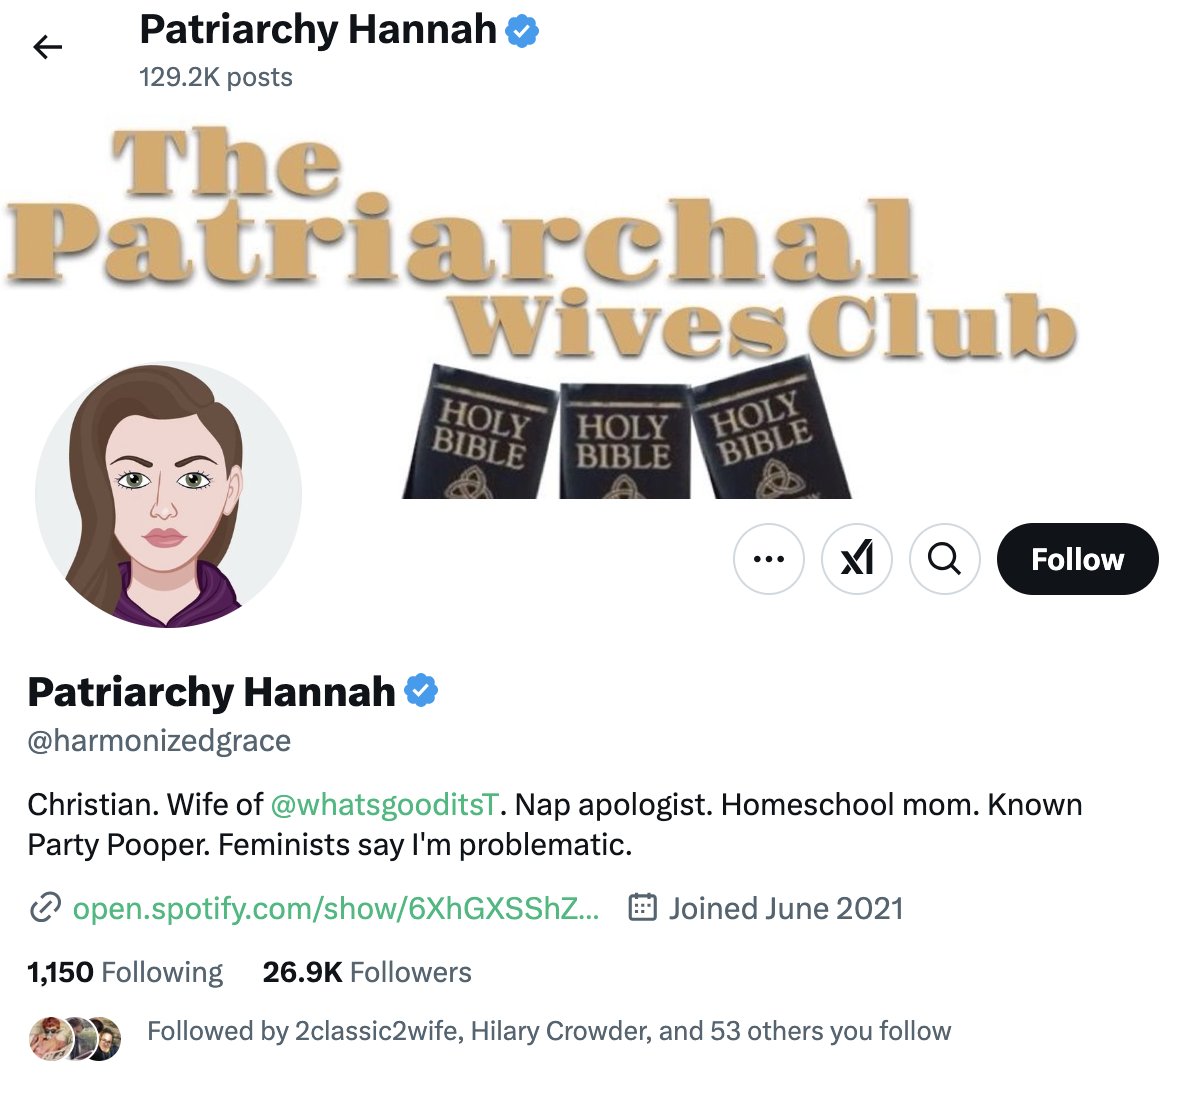Go back using the left arrow
Screen dimensions: 1188x1104
click(47, 47)
